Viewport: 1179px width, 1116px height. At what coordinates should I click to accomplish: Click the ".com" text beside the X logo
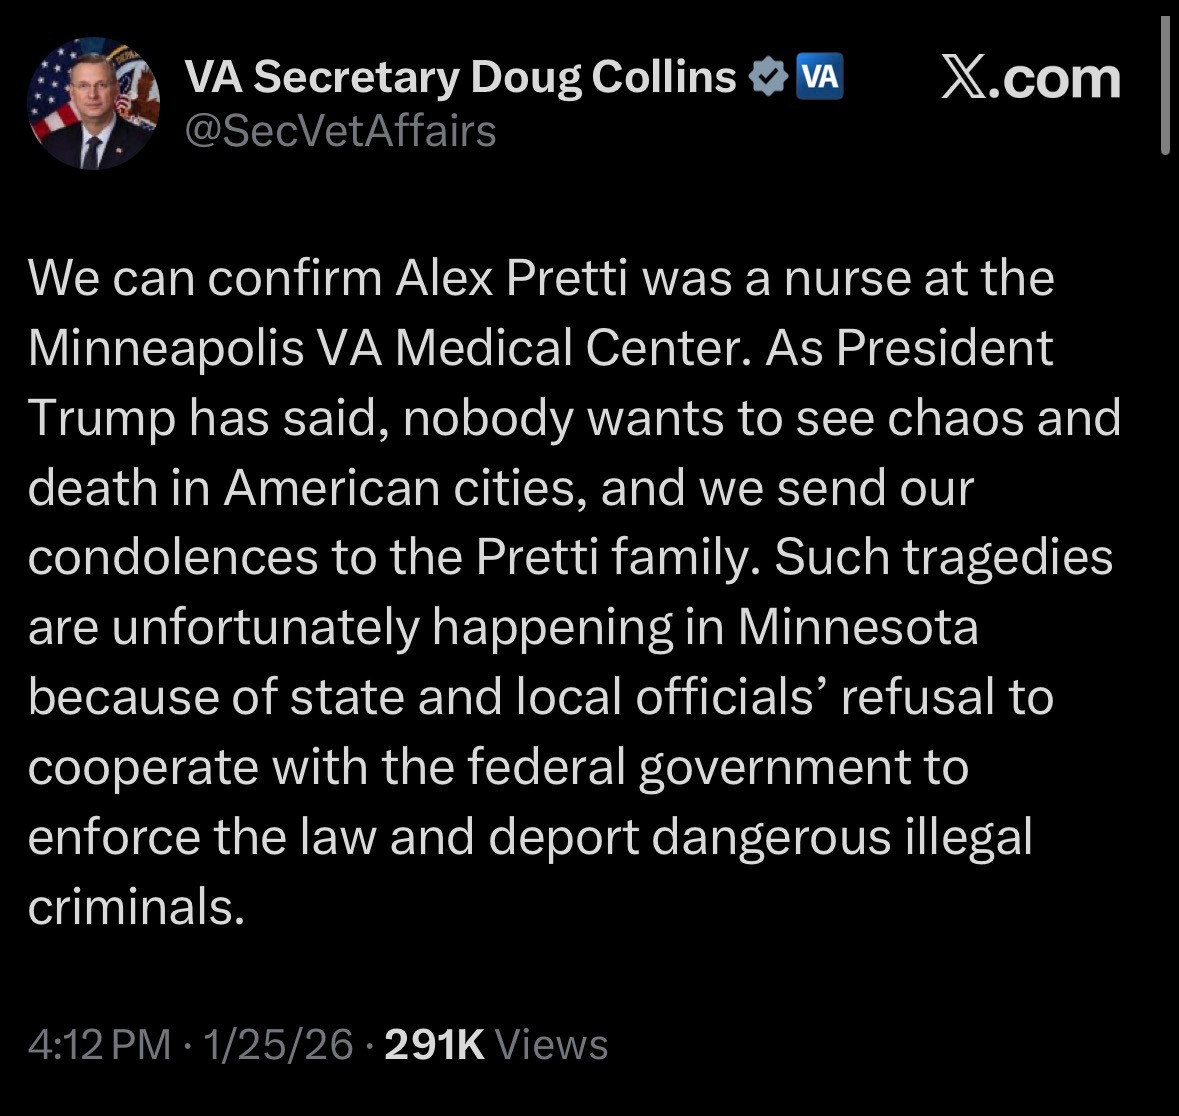pos(1054,80)
